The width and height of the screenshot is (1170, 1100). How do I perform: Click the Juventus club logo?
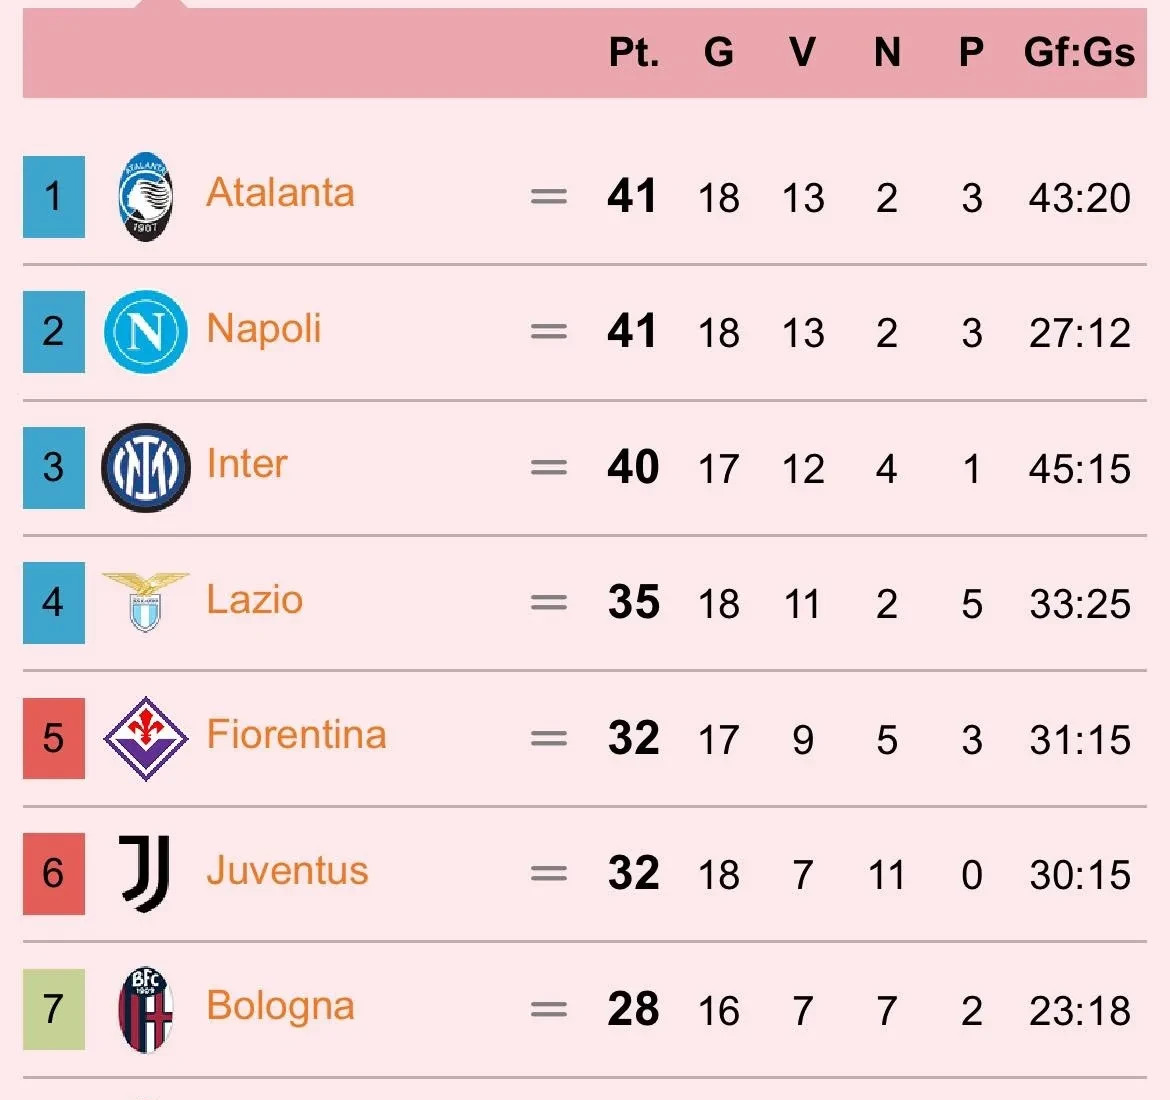pos(146,874)
